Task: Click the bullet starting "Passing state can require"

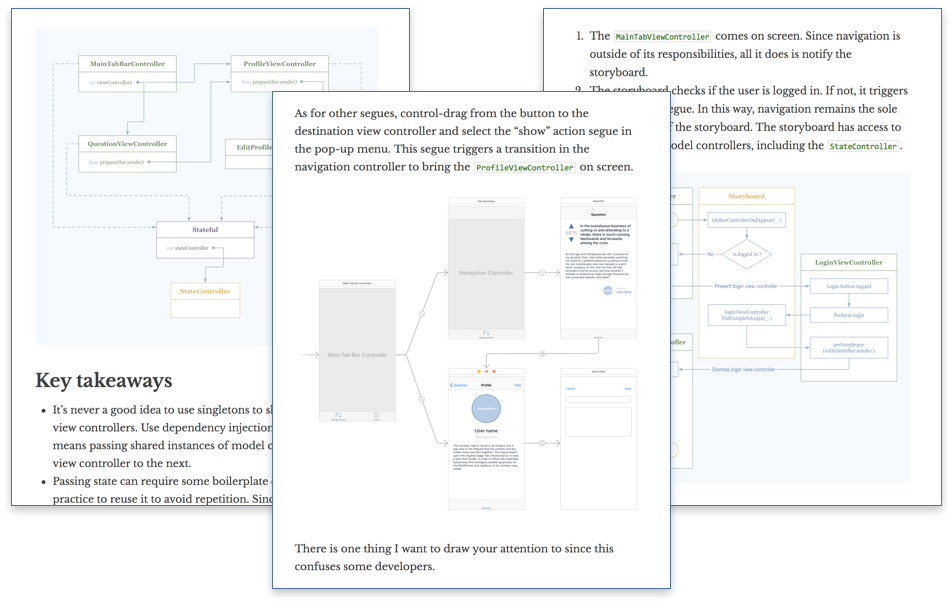Action: point(164,490)
